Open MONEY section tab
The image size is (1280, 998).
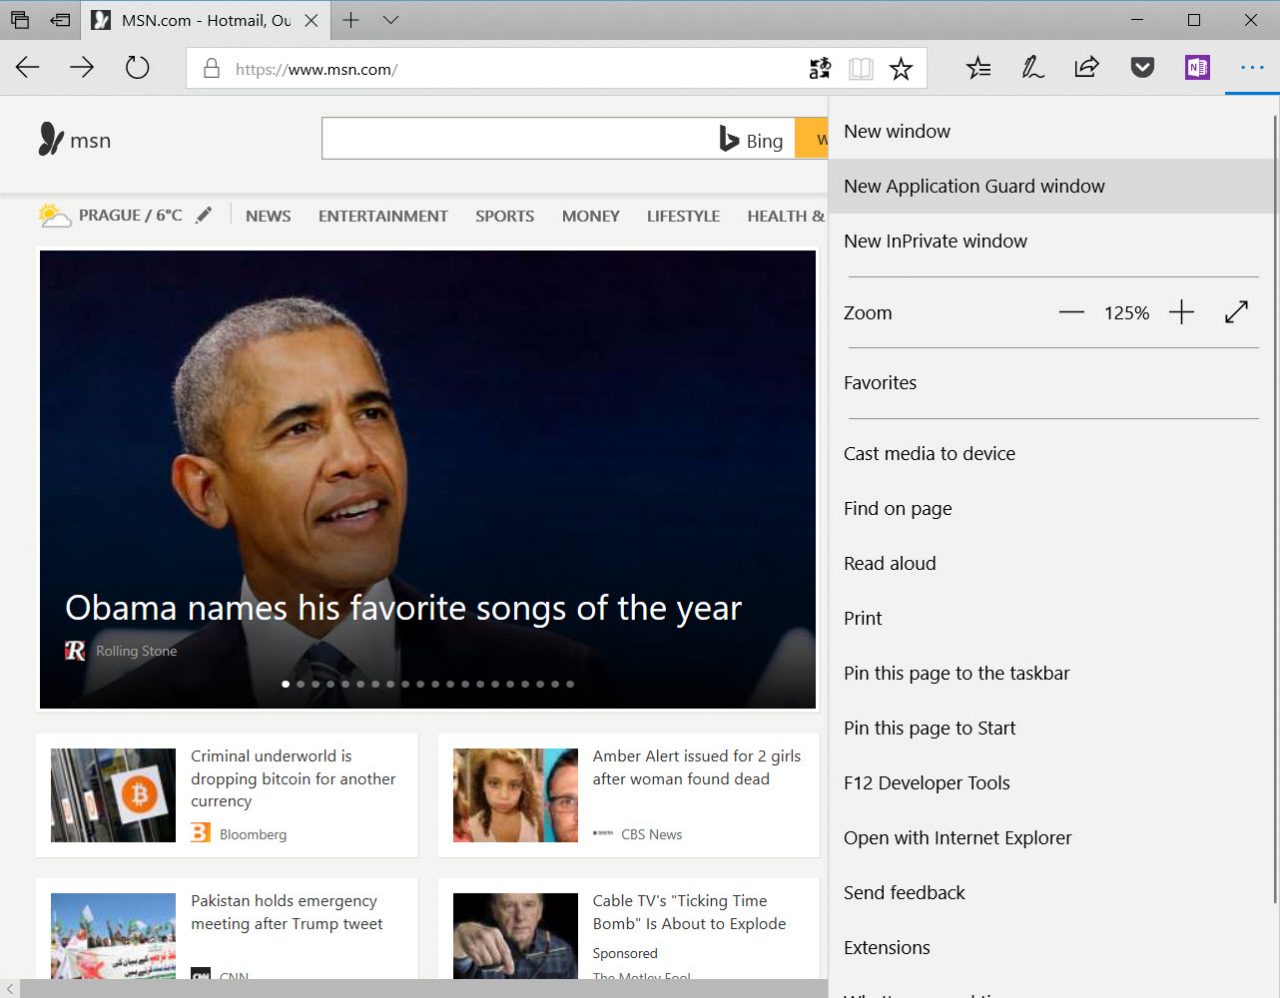pyautogui.click(x=590, y=216)
